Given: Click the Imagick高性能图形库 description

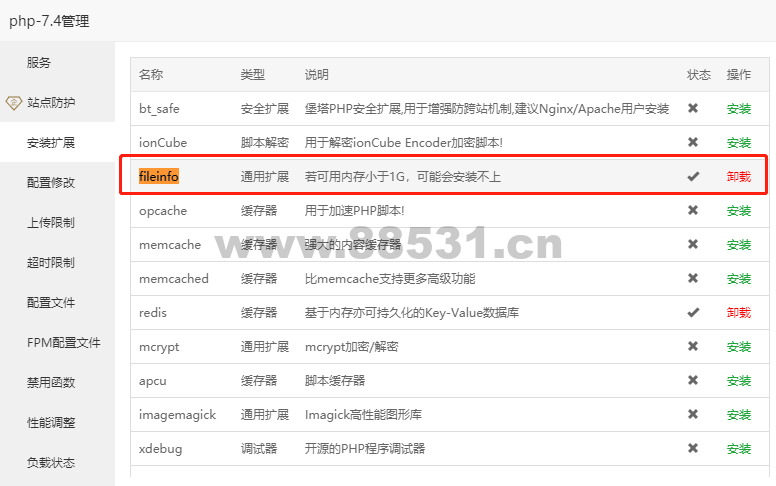Looking at the screenshot, I should [363, 415].
